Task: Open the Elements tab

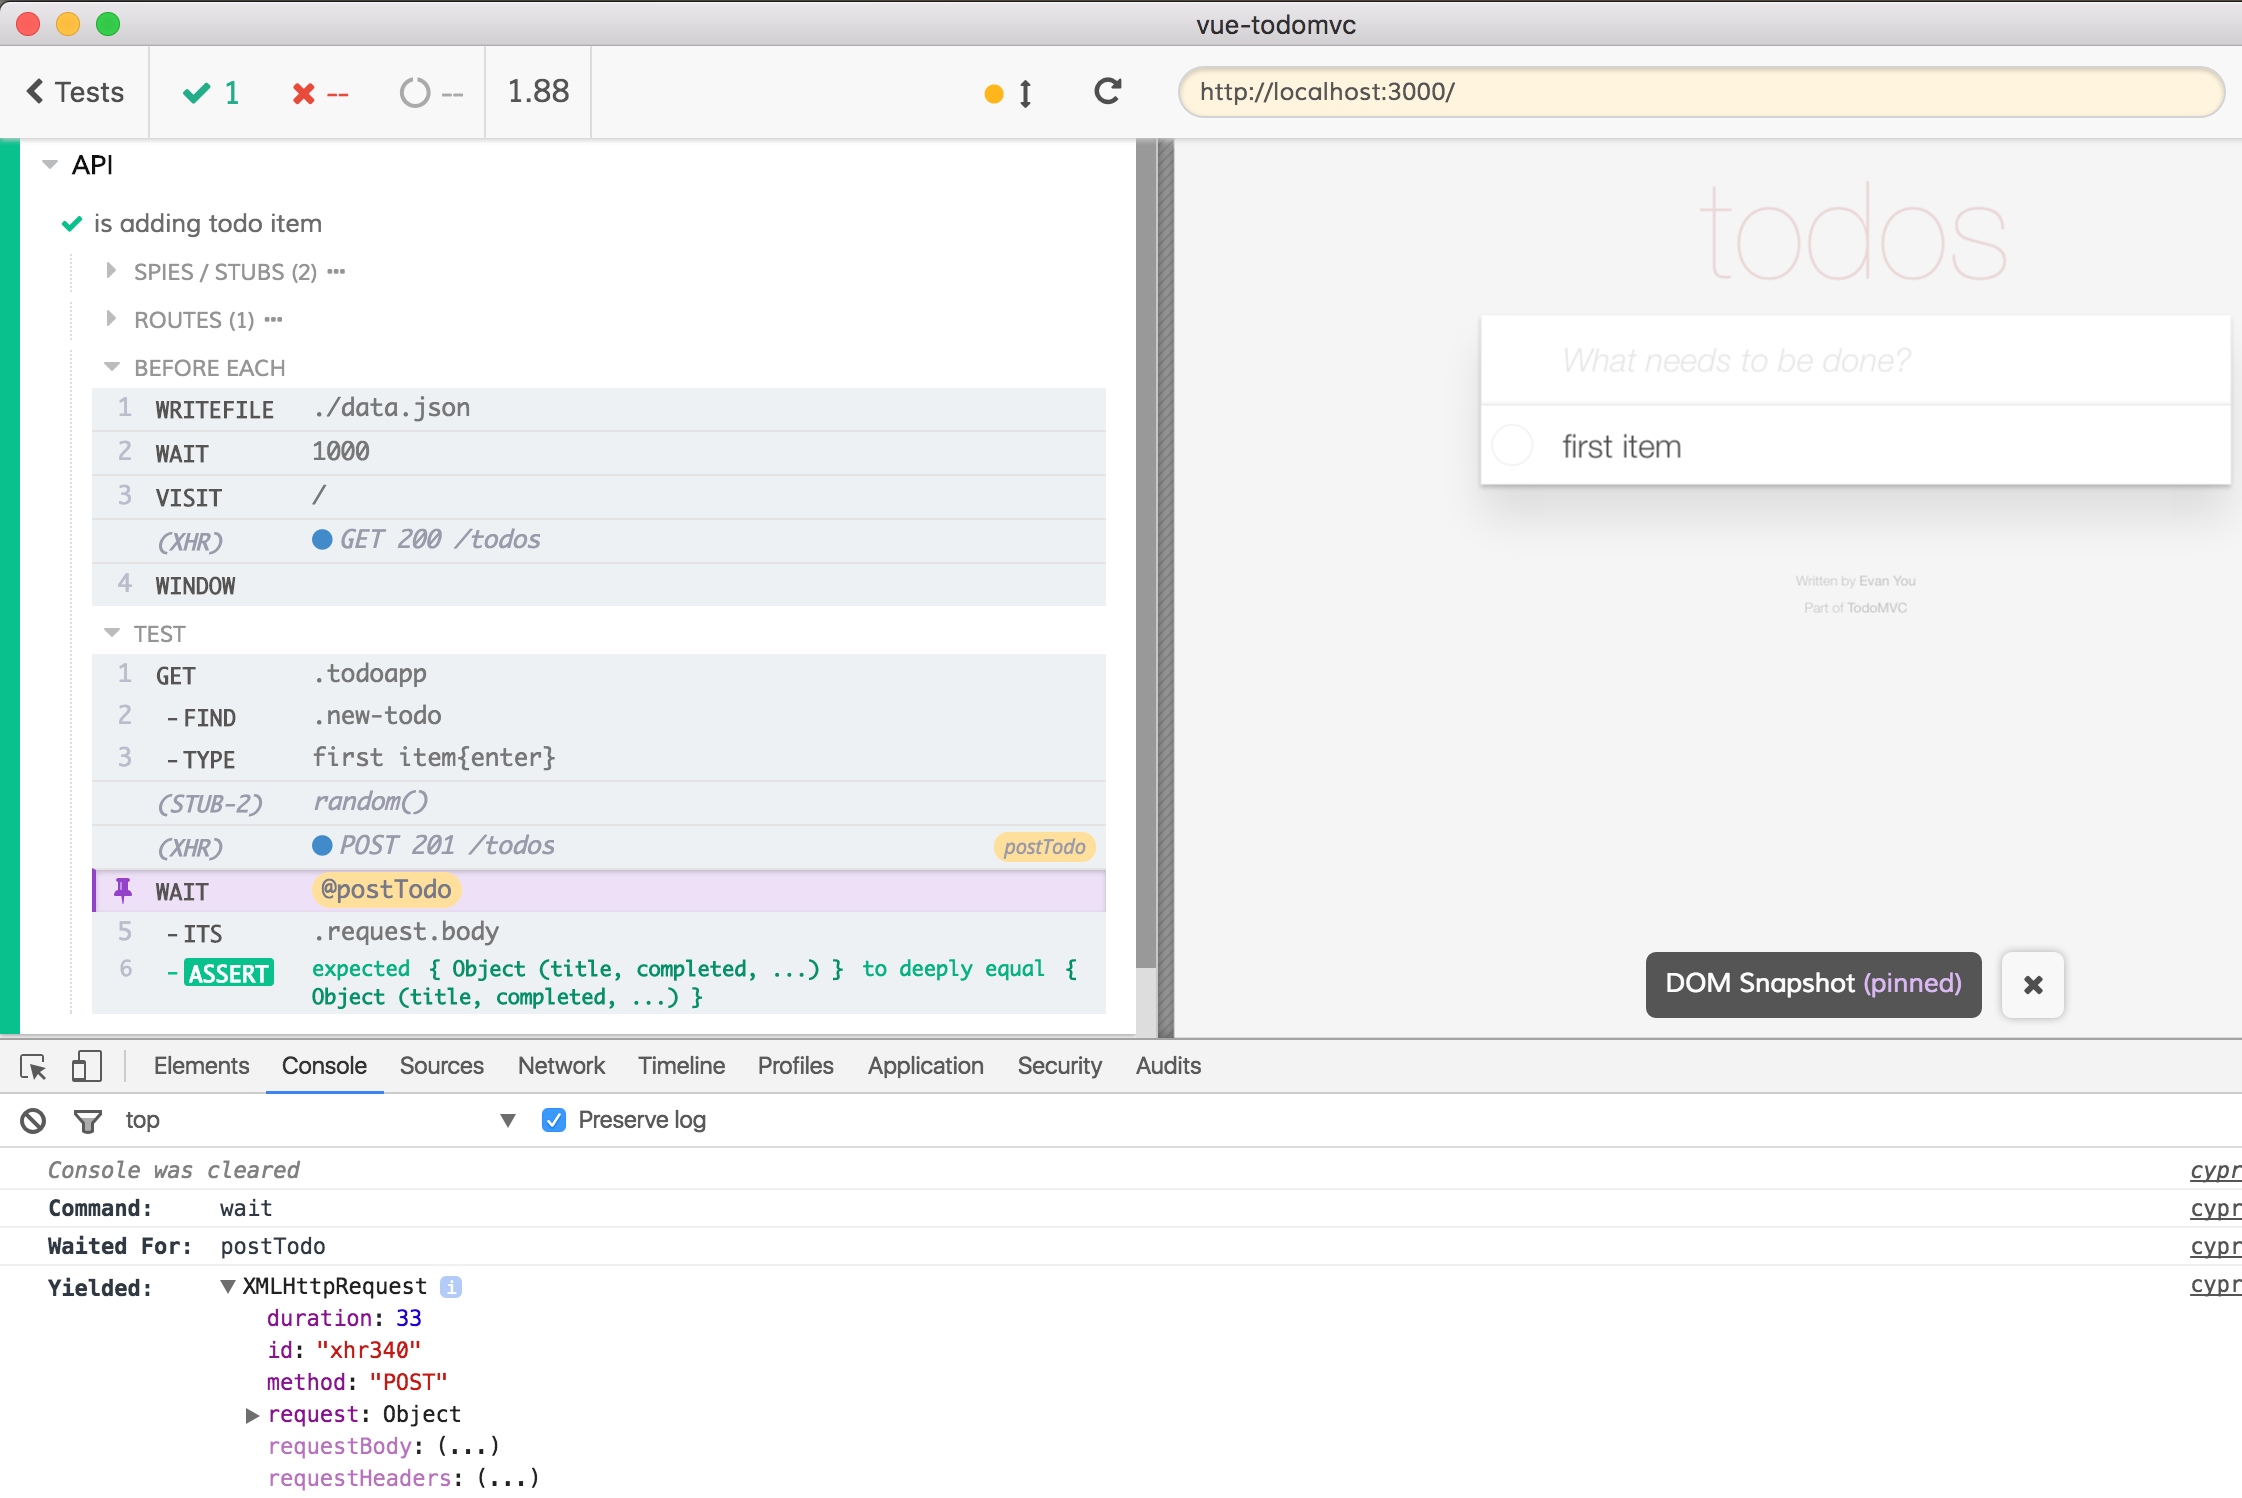Action: (x=201, y=1066)
